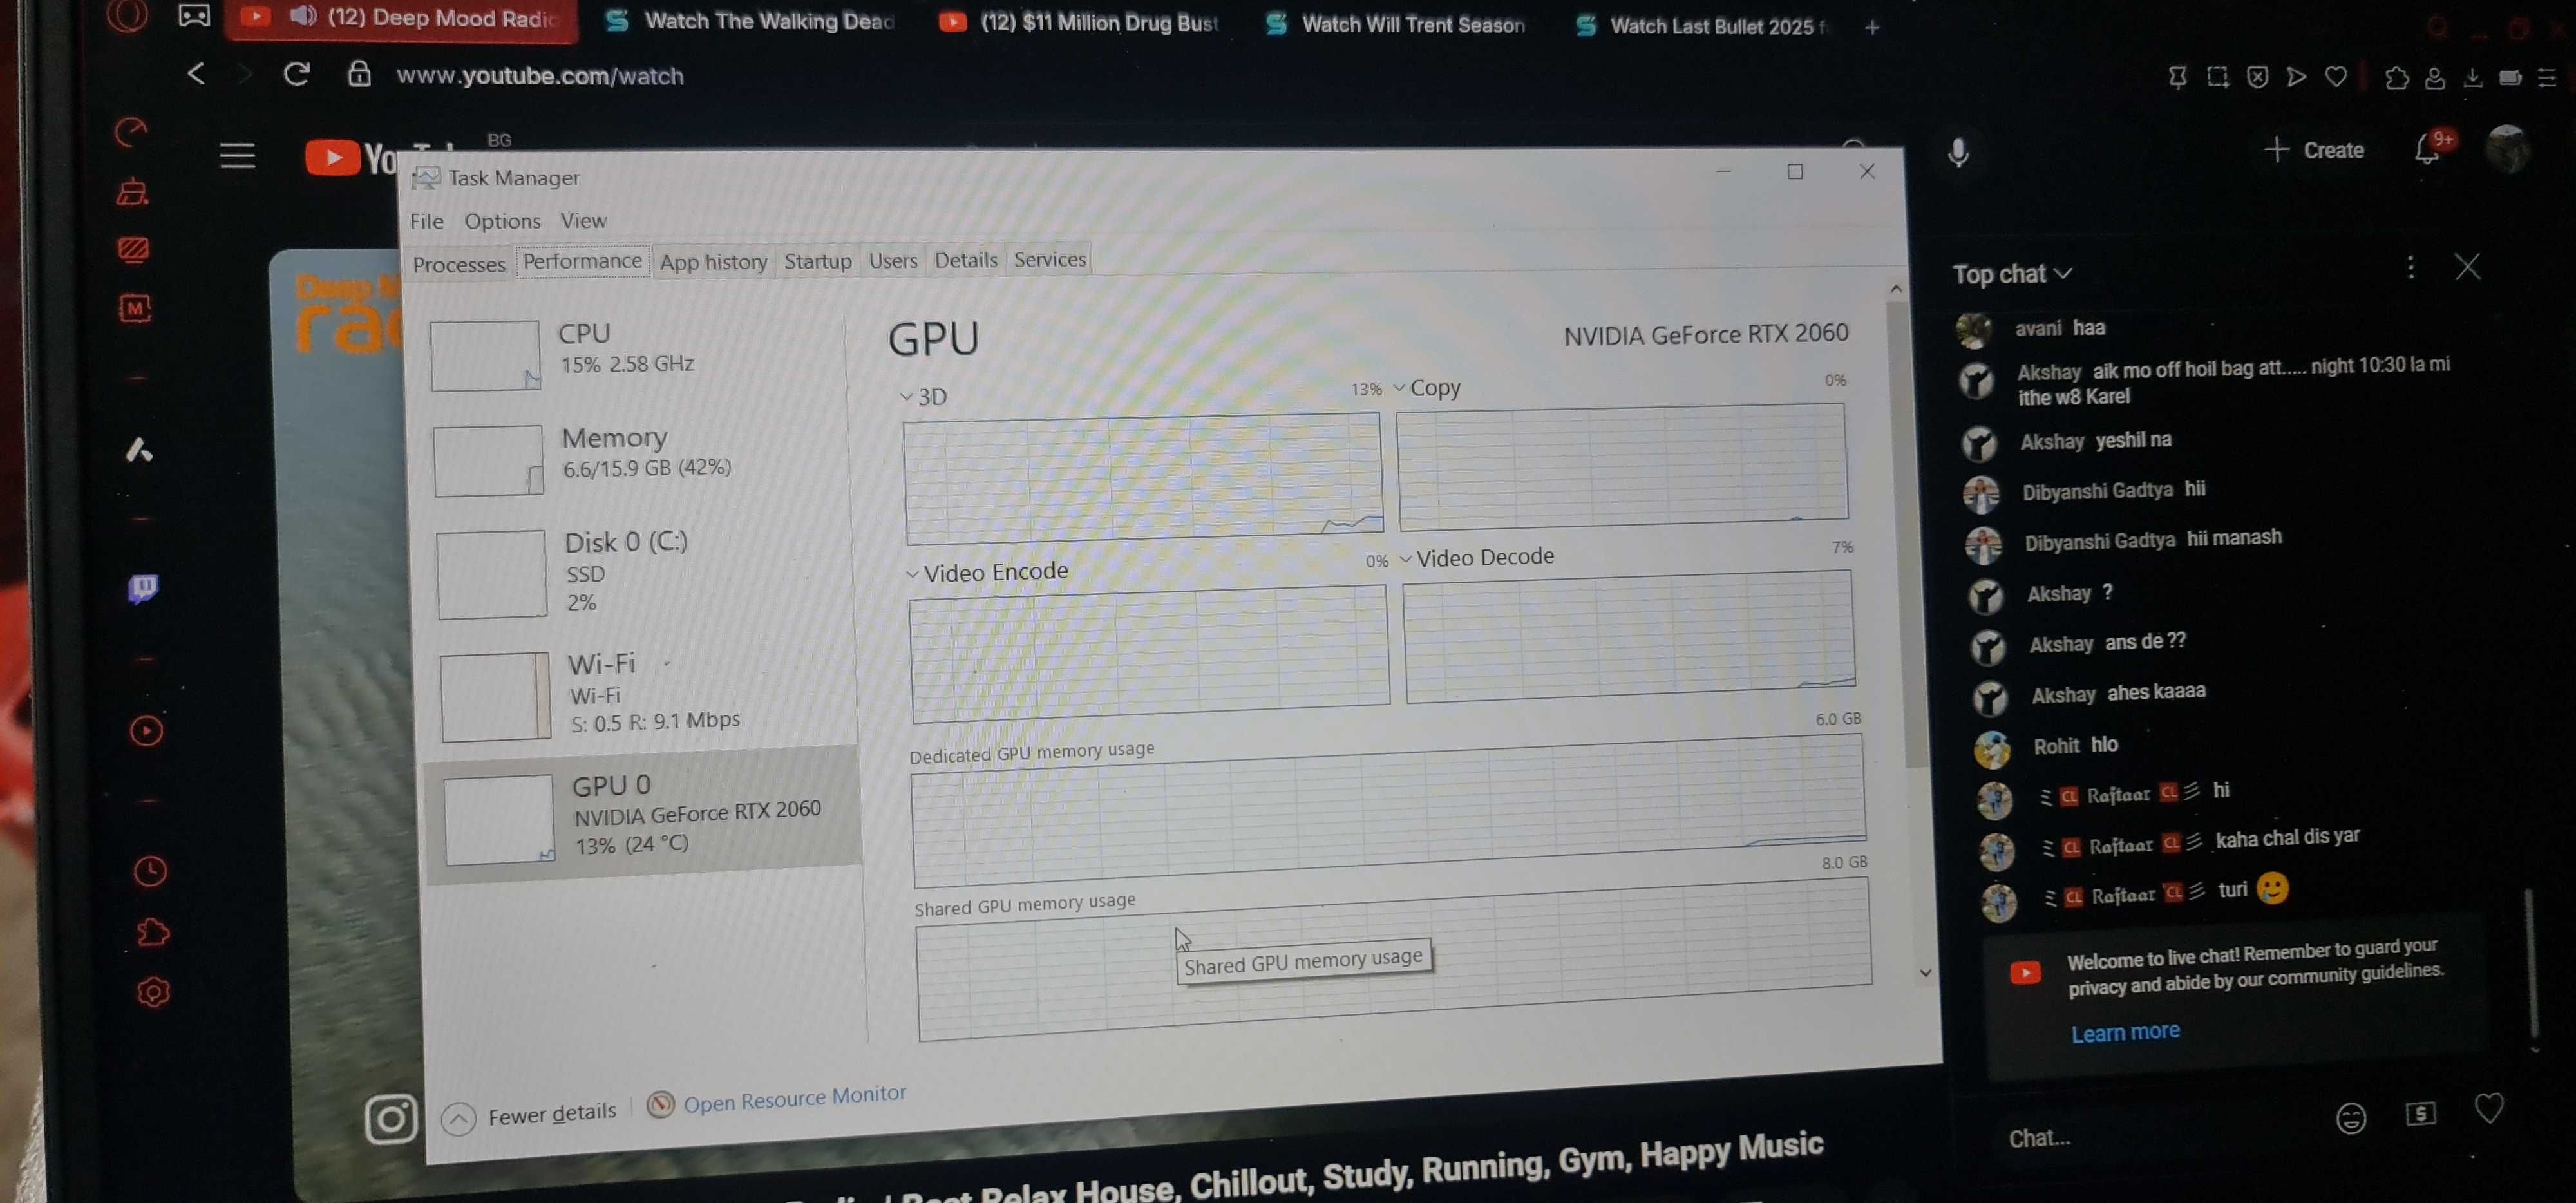Open the 3D engine graph dropdown

point(906,397)
